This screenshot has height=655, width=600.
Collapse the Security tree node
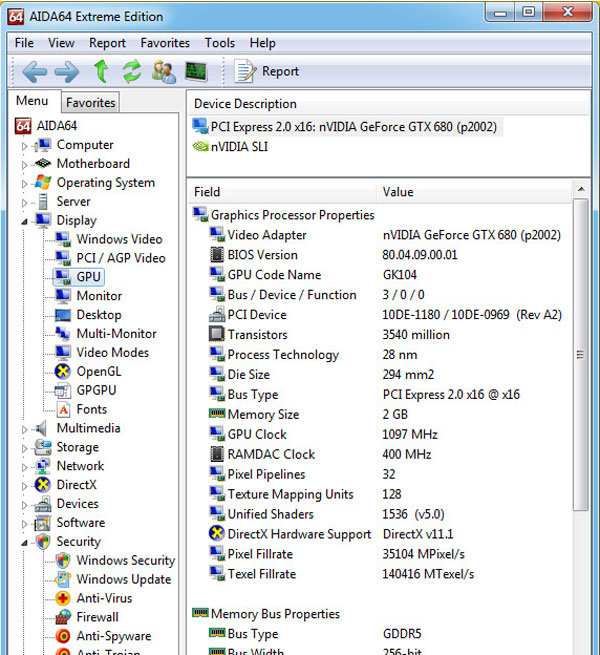(24, 543)
